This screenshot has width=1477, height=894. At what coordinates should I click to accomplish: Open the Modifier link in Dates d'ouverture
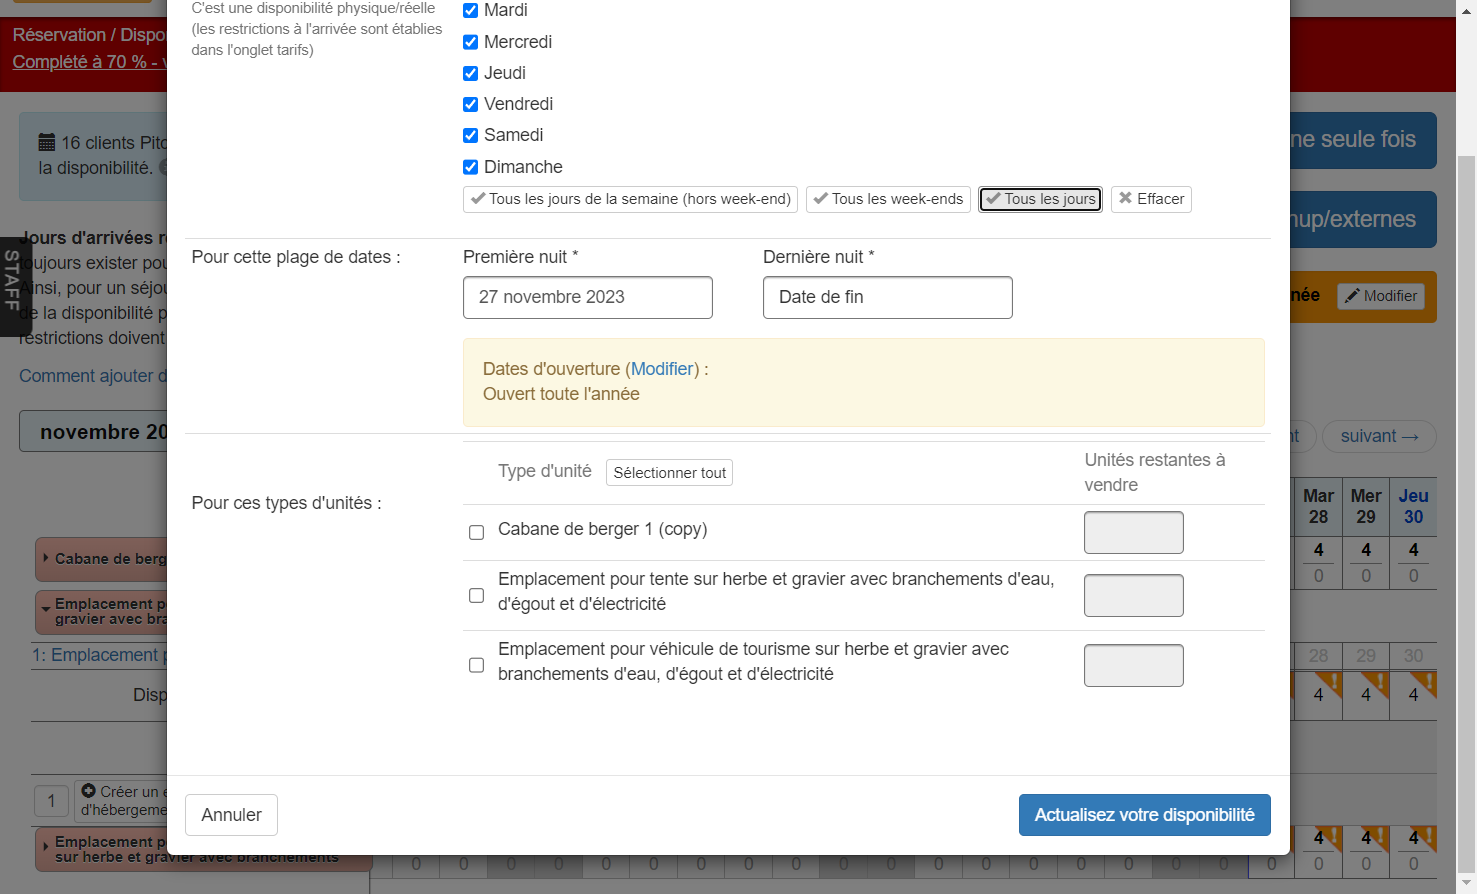662,369
